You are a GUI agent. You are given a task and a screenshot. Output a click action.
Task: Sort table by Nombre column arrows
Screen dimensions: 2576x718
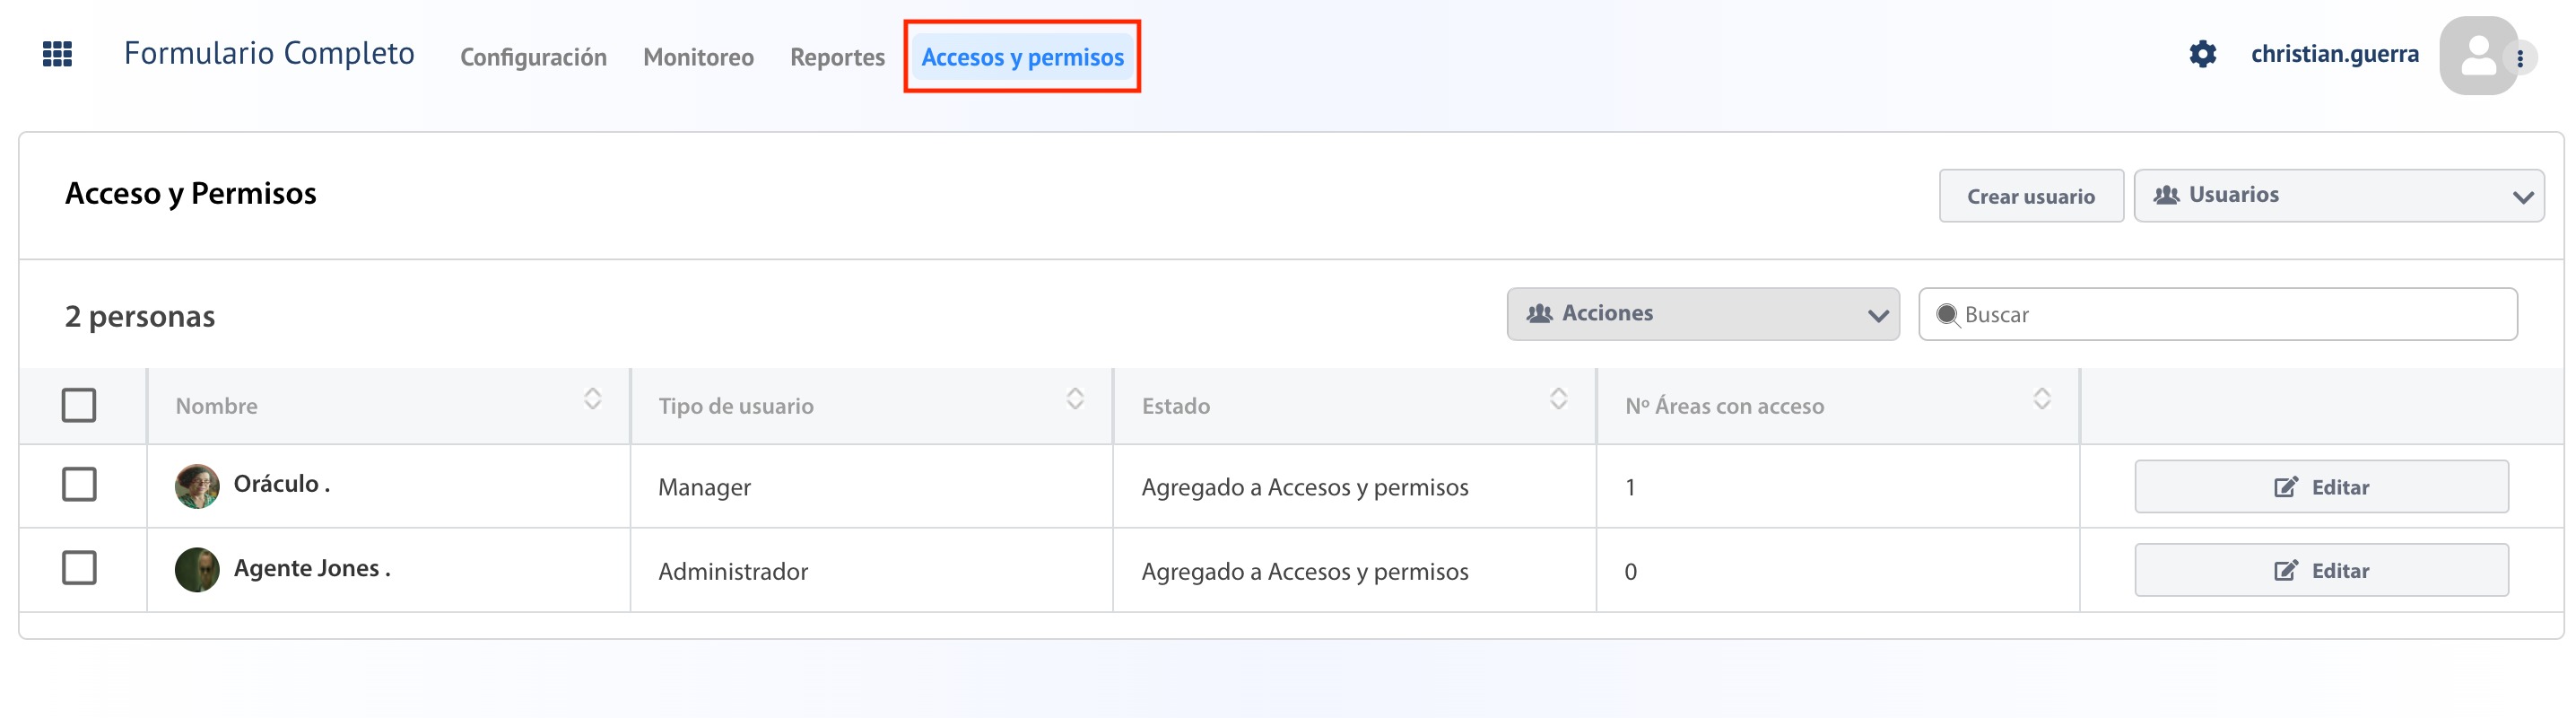[x=592, y=399]
